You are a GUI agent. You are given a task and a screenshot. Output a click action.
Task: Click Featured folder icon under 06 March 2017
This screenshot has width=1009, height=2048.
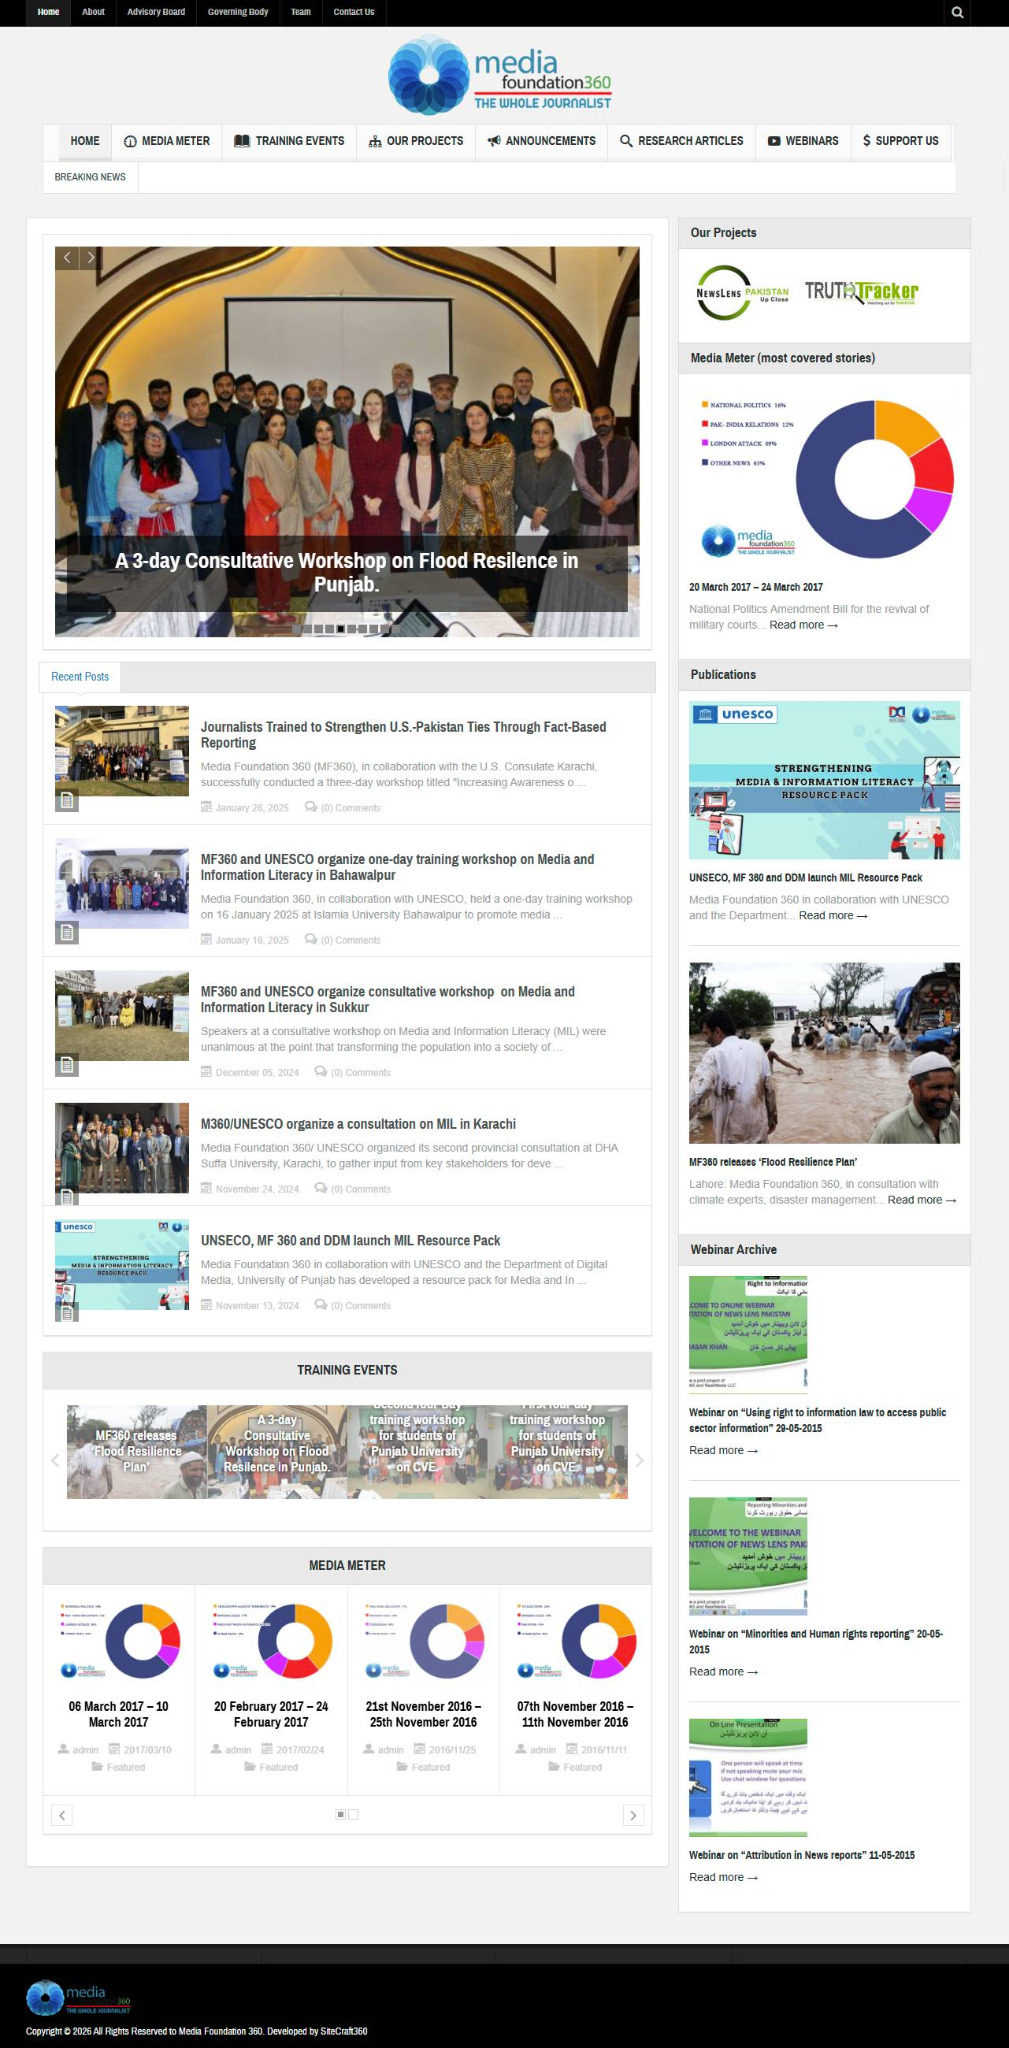point(97,1767)
